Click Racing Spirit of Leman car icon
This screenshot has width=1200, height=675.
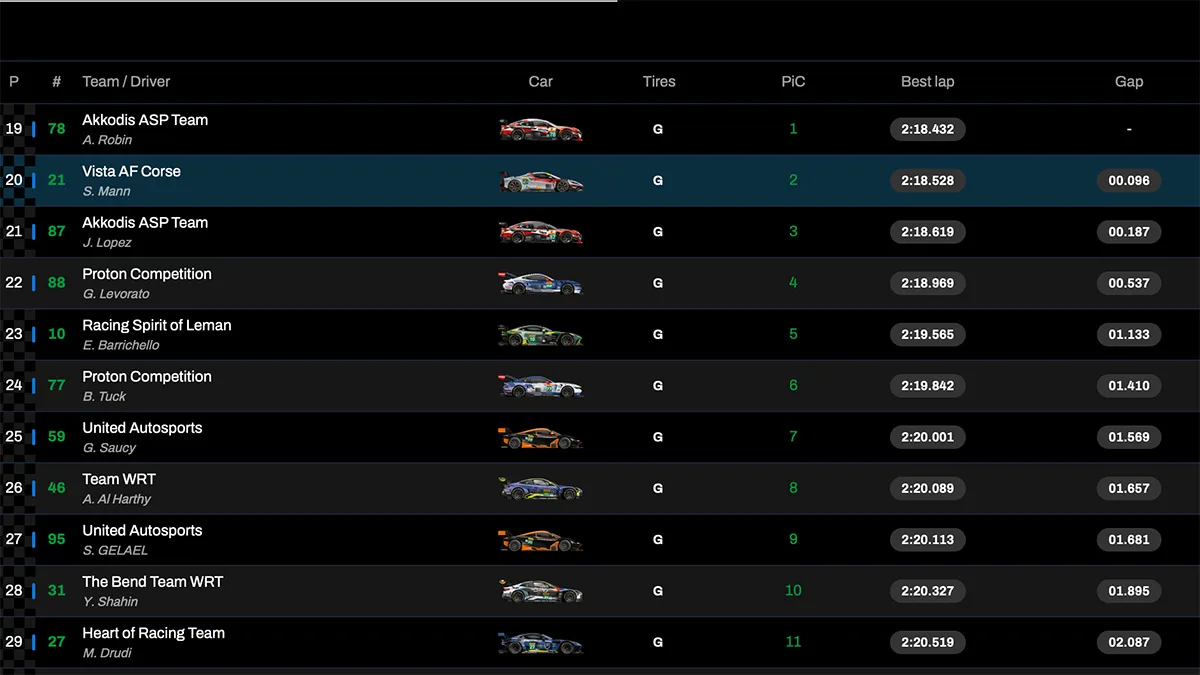click(540, 335)
